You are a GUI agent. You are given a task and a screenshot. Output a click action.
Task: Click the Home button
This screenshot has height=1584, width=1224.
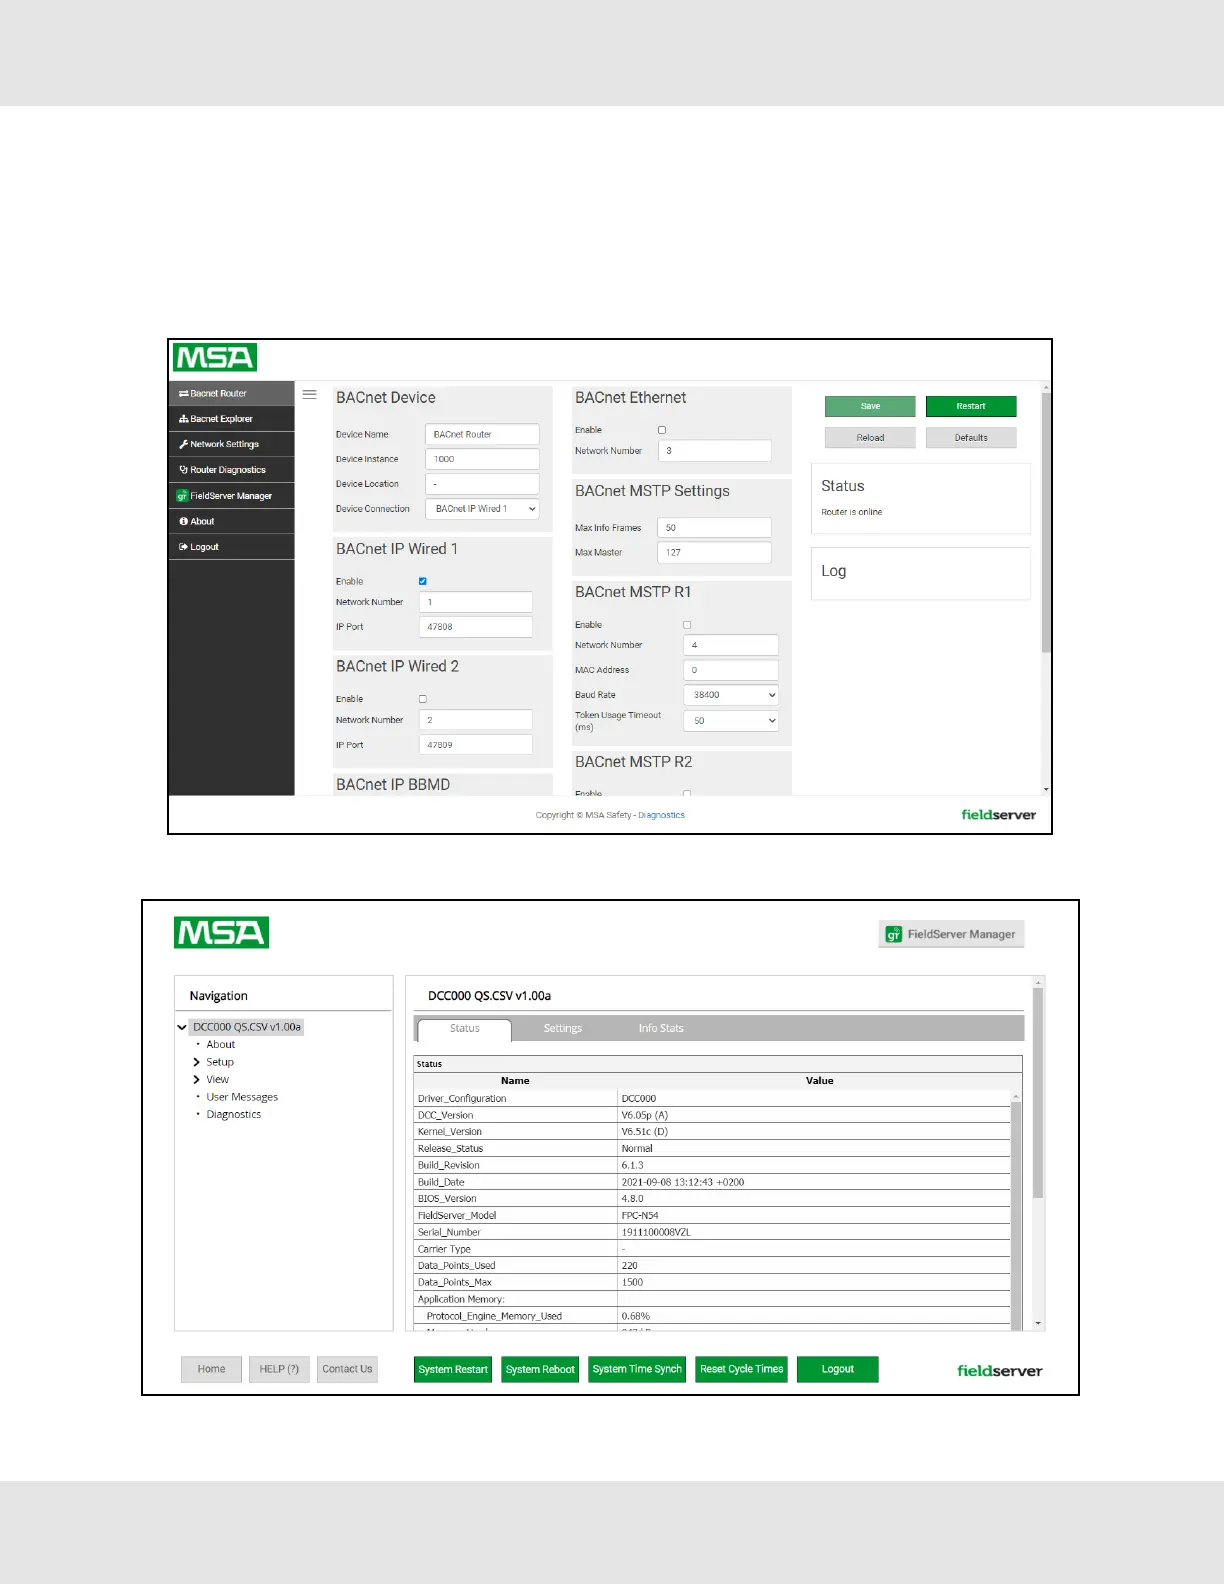(x=211, y=1369)
